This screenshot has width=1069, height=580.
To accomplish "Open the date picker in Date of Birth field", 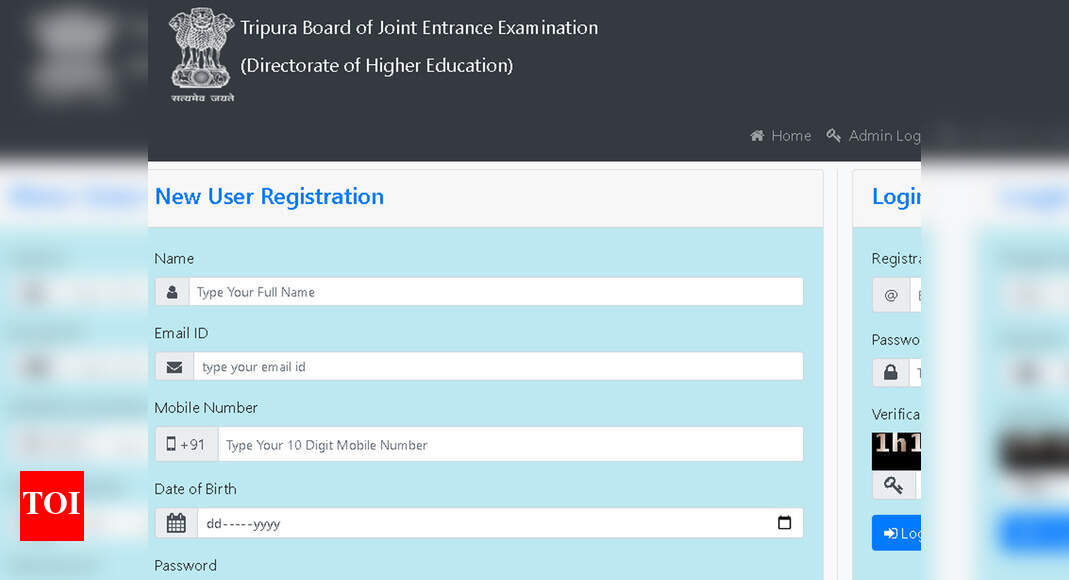I will click(x=785, y=523).
